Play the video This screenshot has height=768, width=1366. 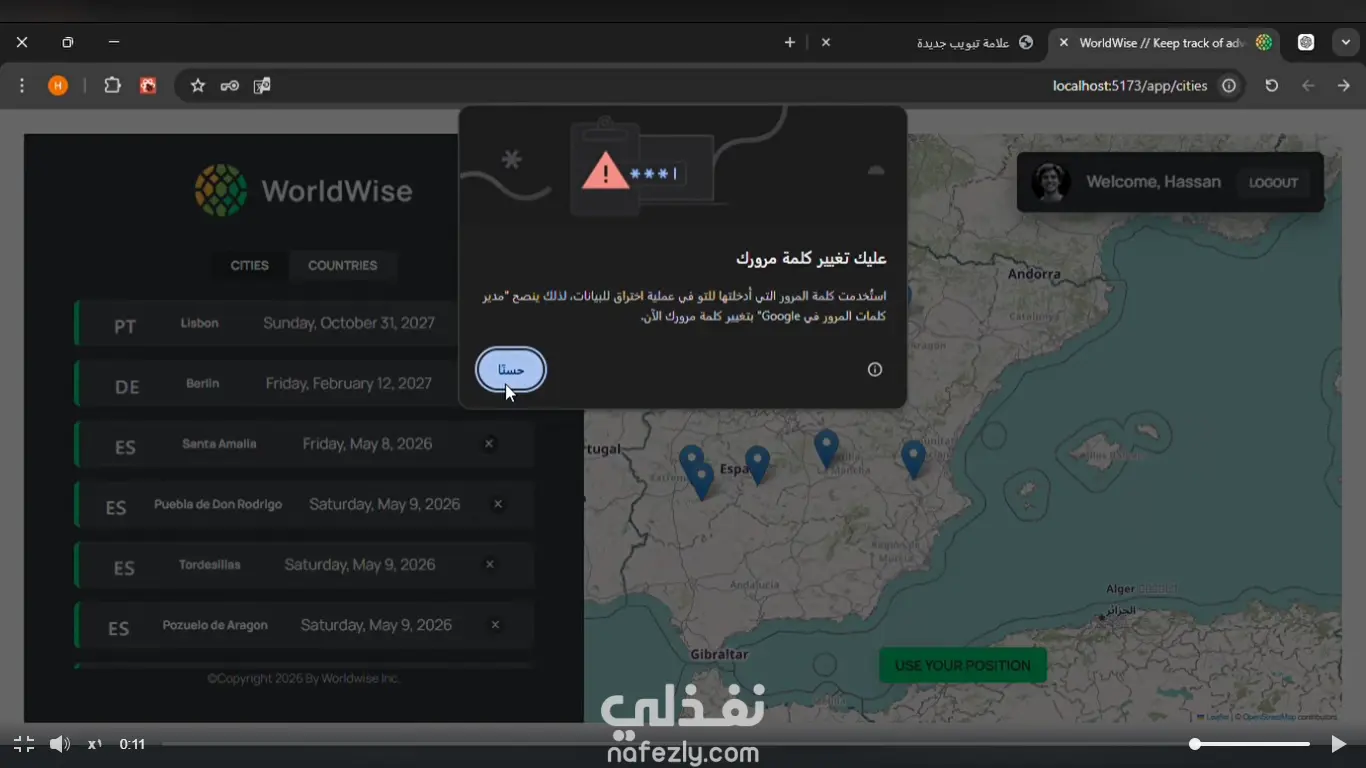[1338, 744]
